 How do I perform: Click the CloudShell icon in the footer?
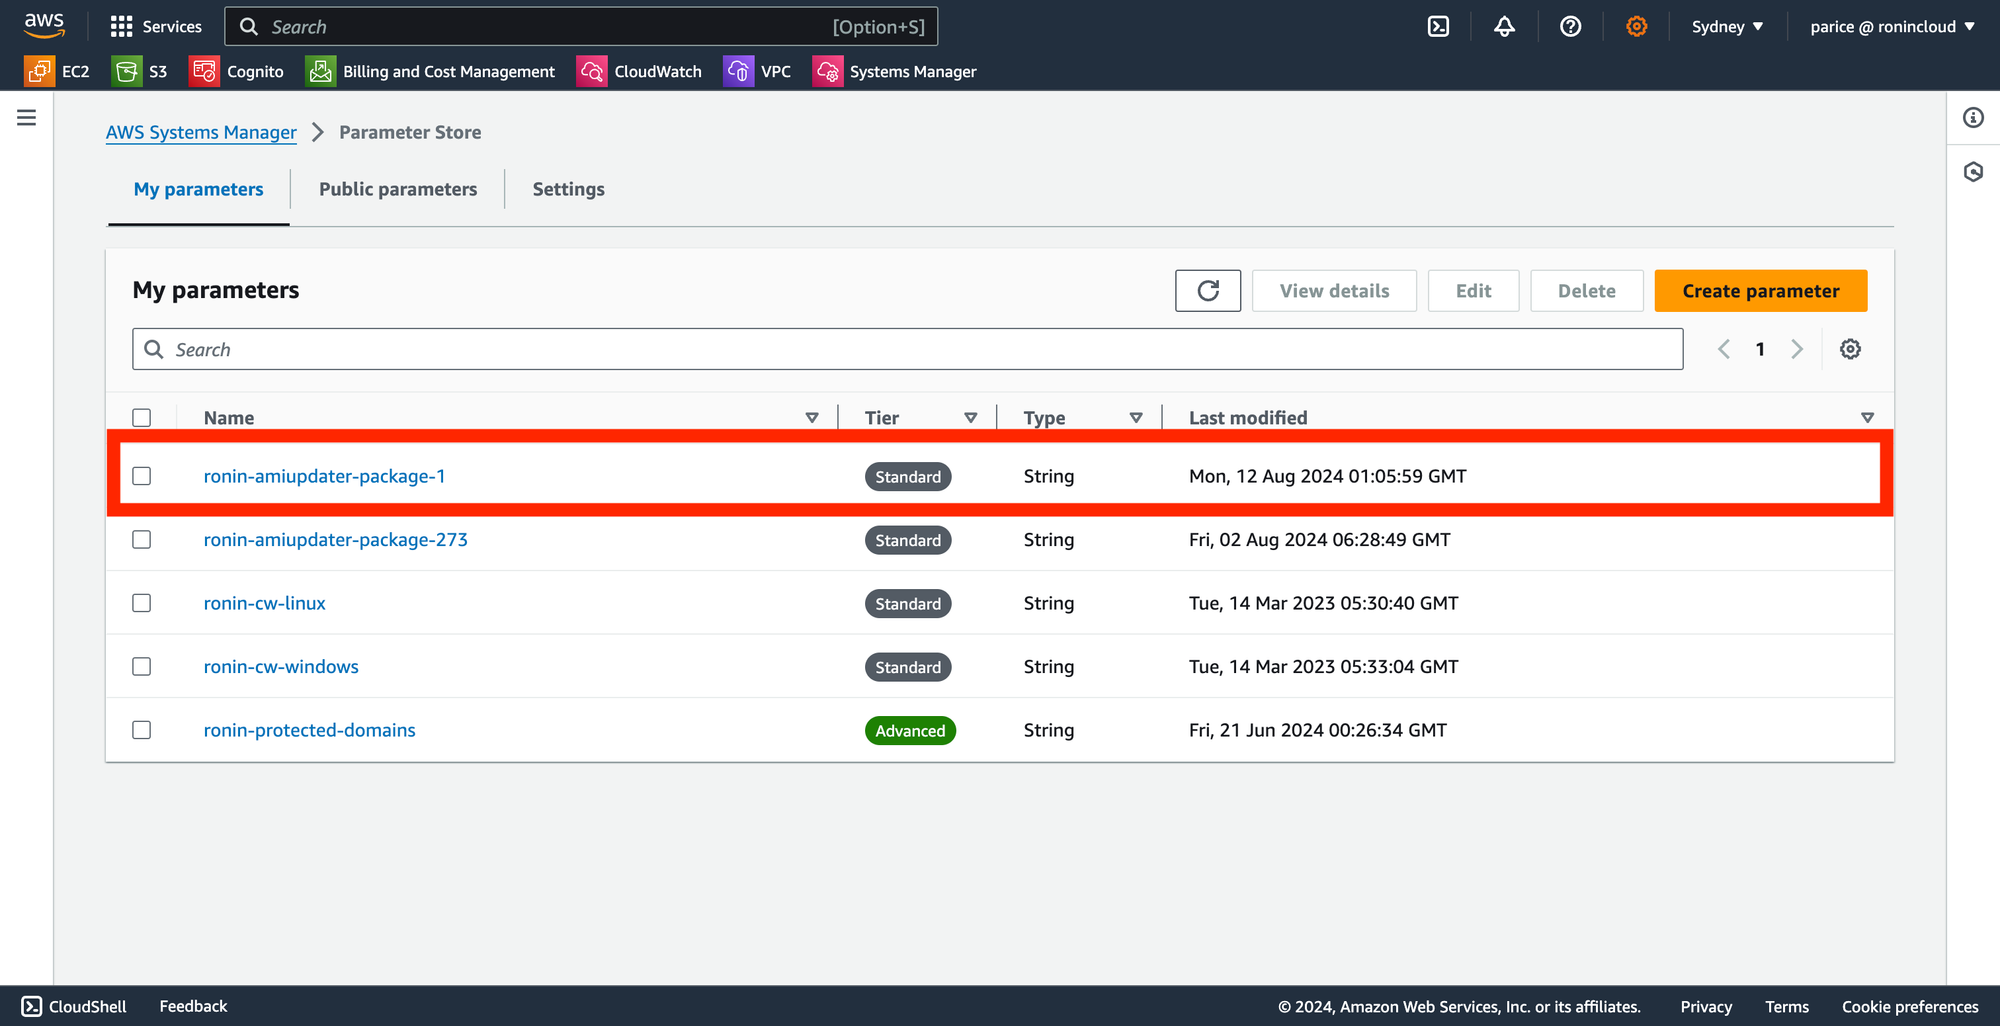32,1006
